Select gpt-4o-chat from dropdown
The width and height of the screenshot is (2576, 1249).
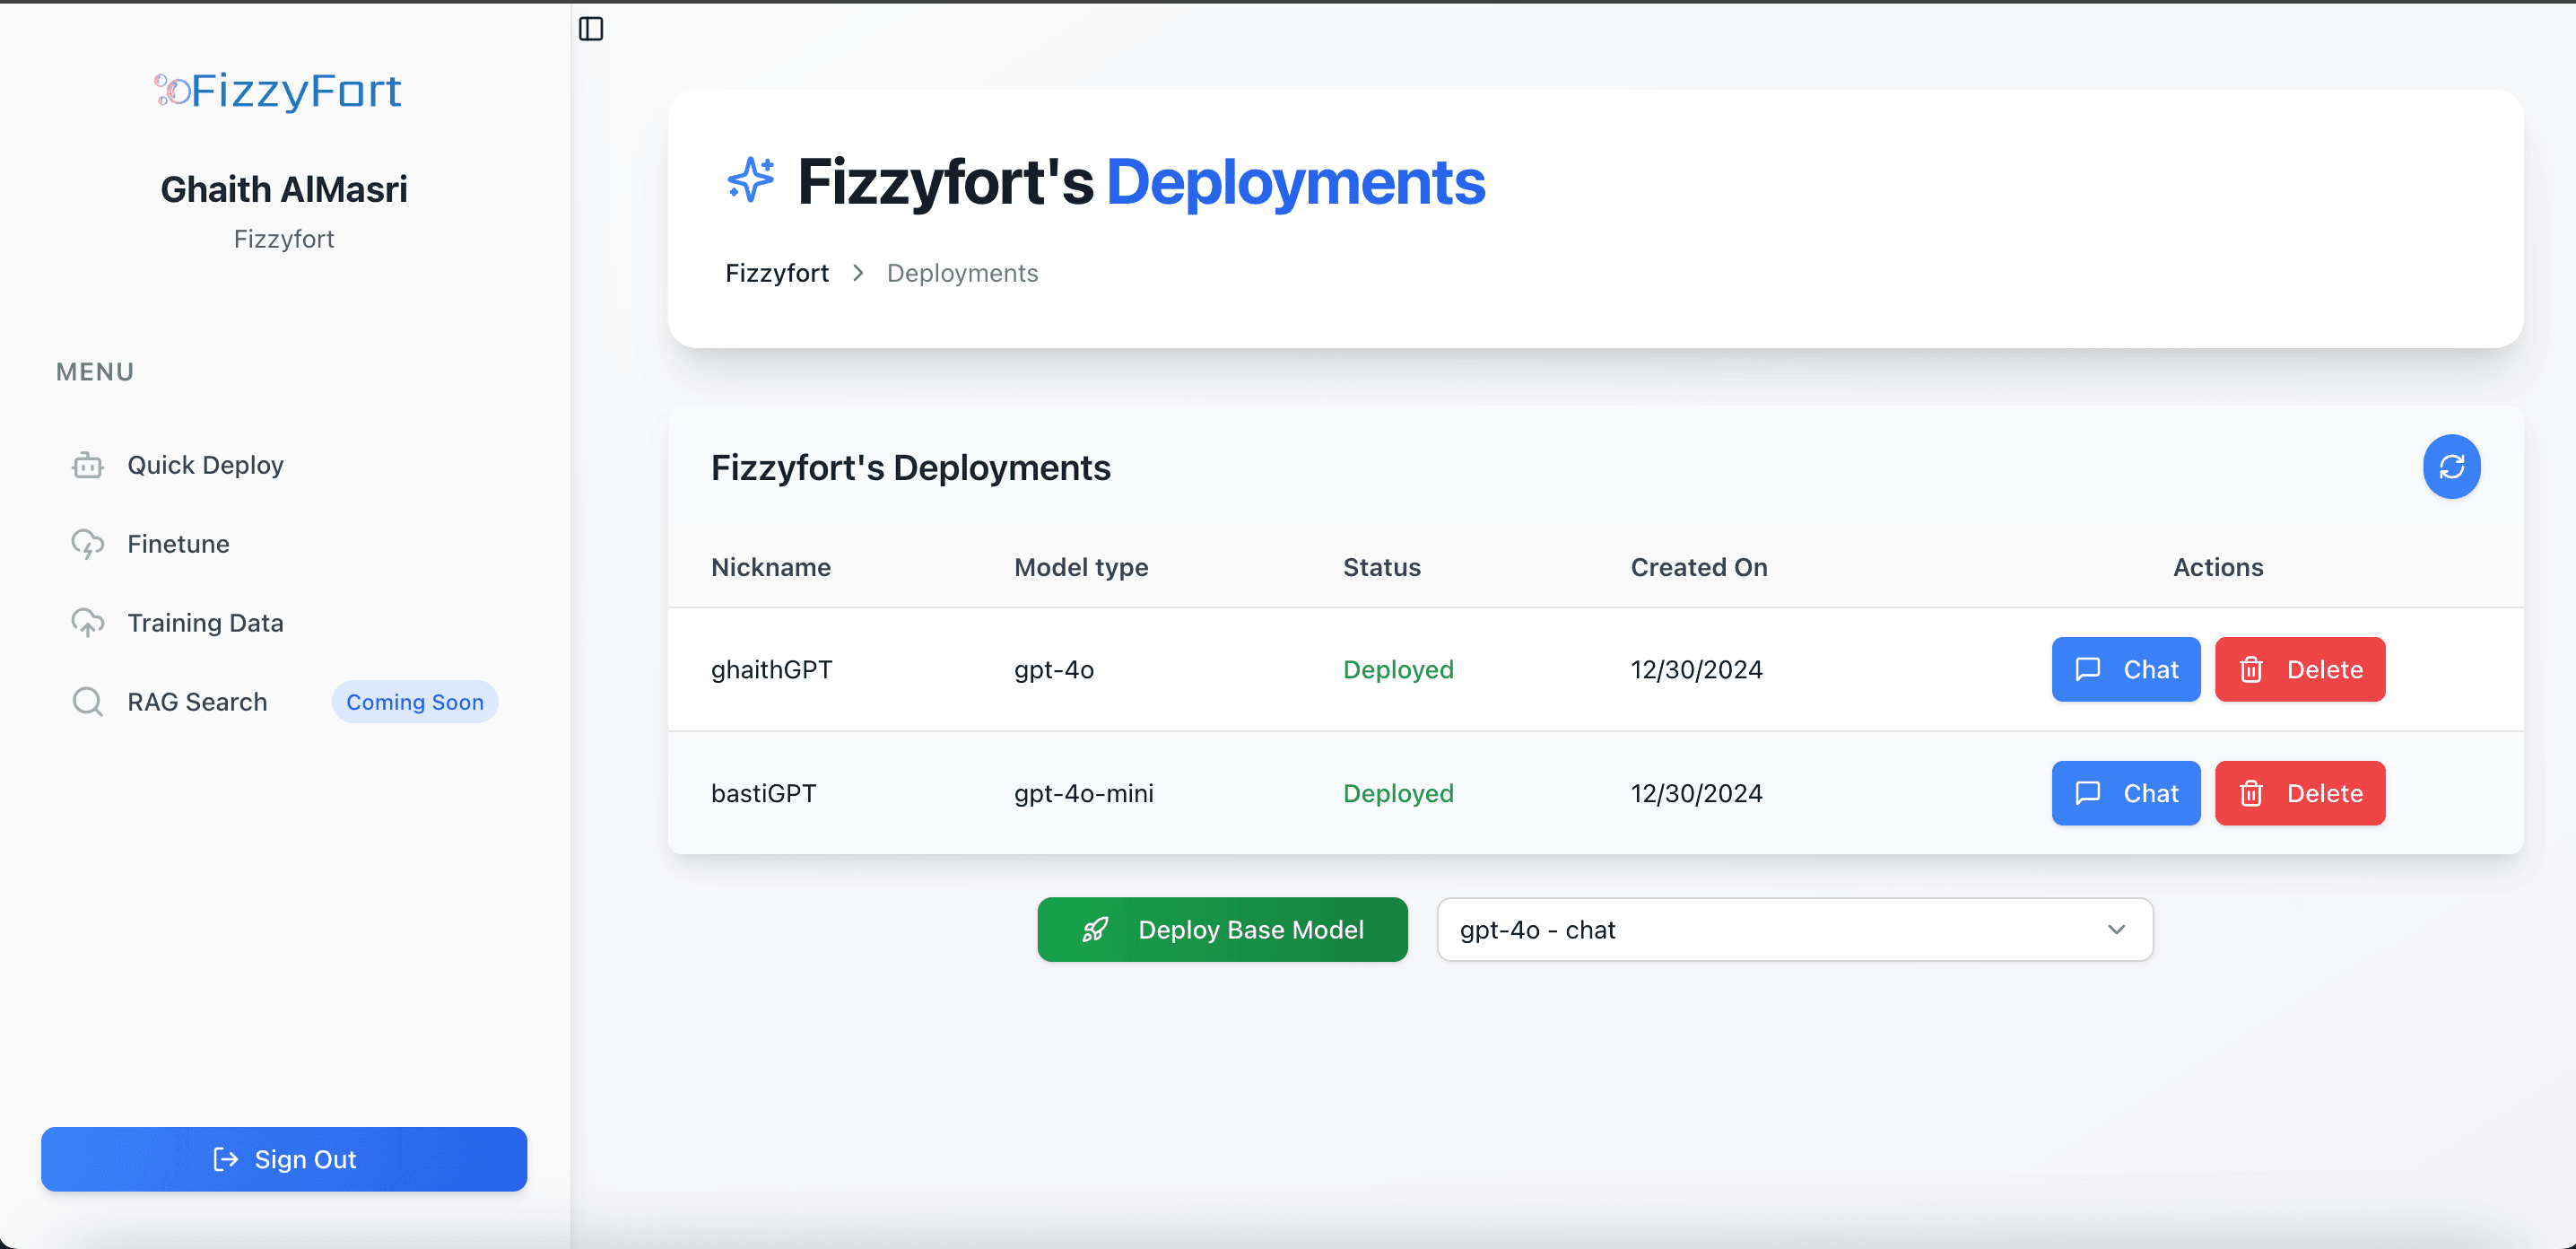[1794, 929]
